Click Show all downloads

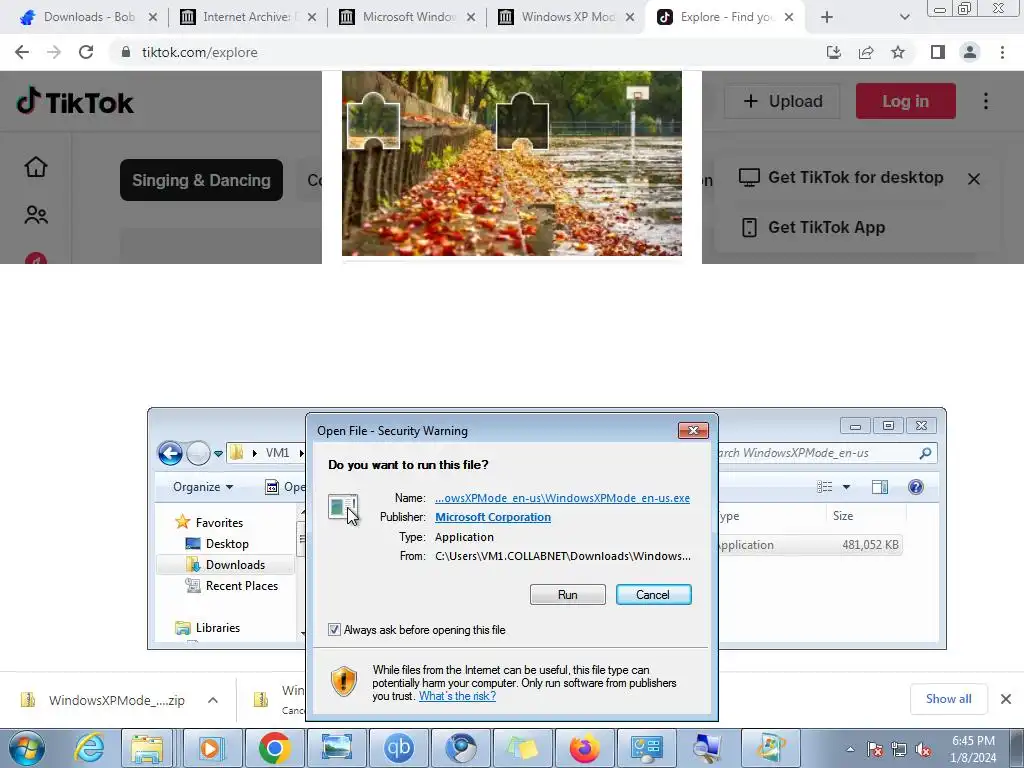(x=948, y=699)
